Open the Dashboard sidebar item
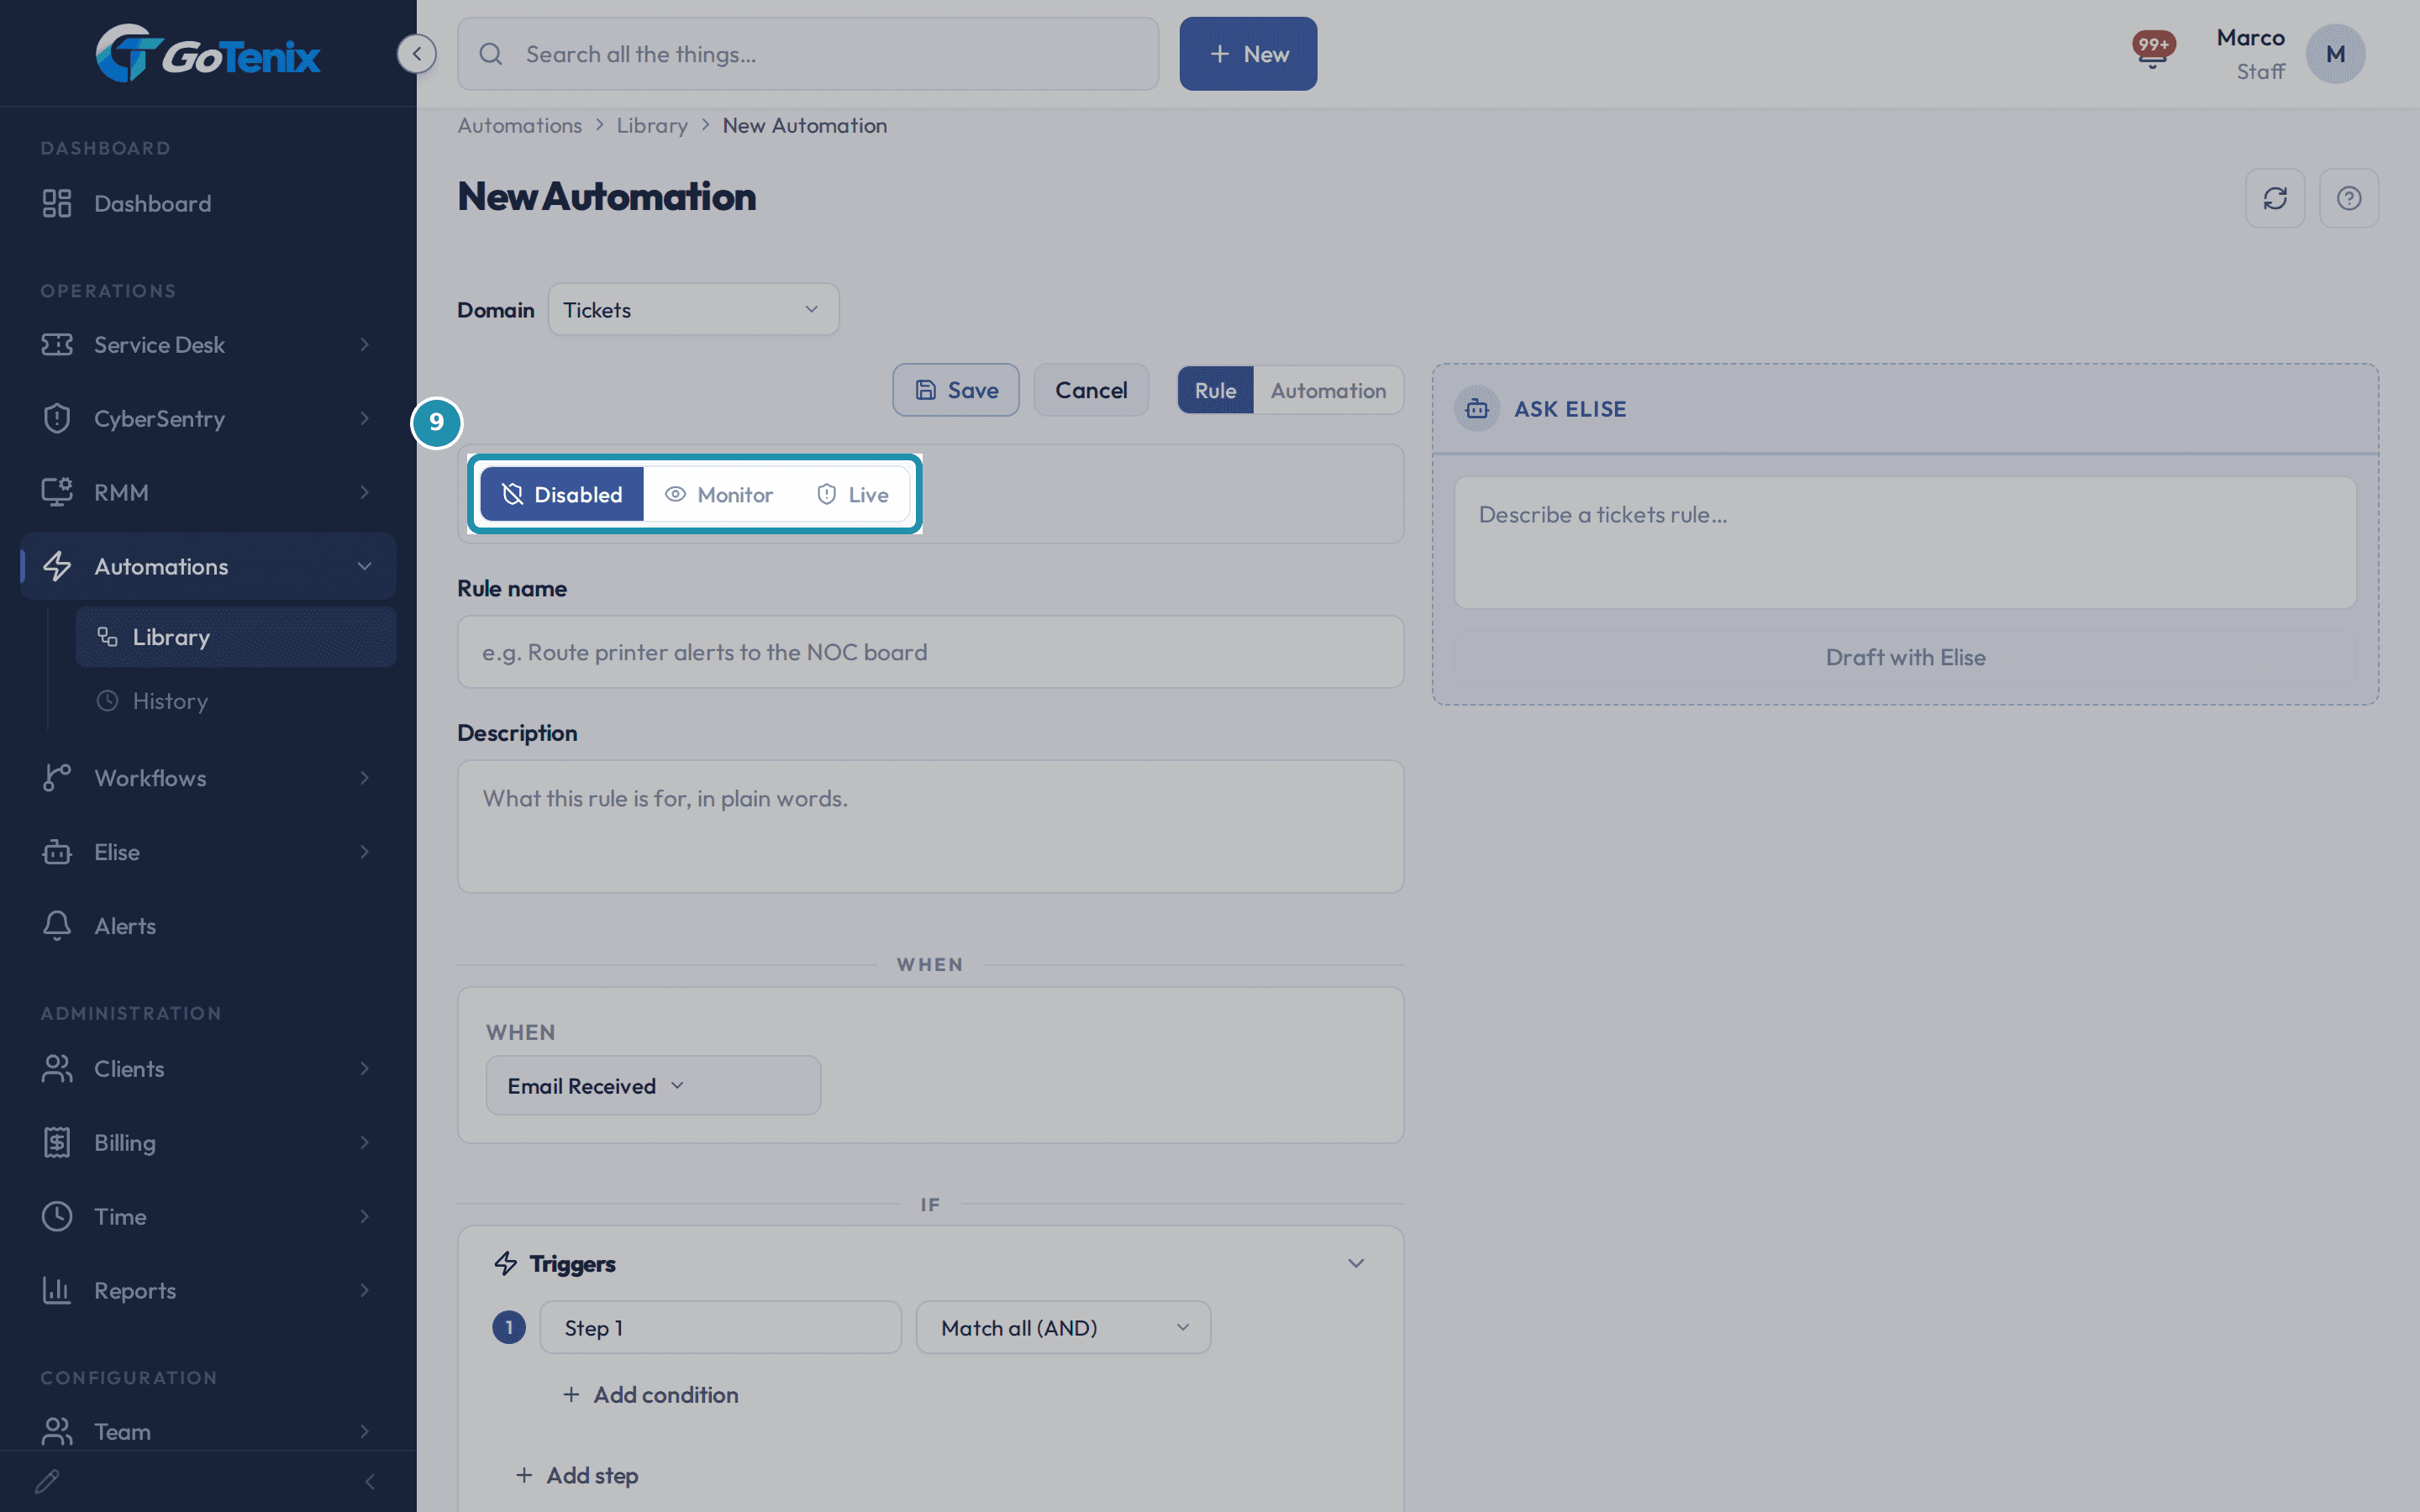Image resolution: width=2420 pixels, height=1512 pixels. coord(208,203)
